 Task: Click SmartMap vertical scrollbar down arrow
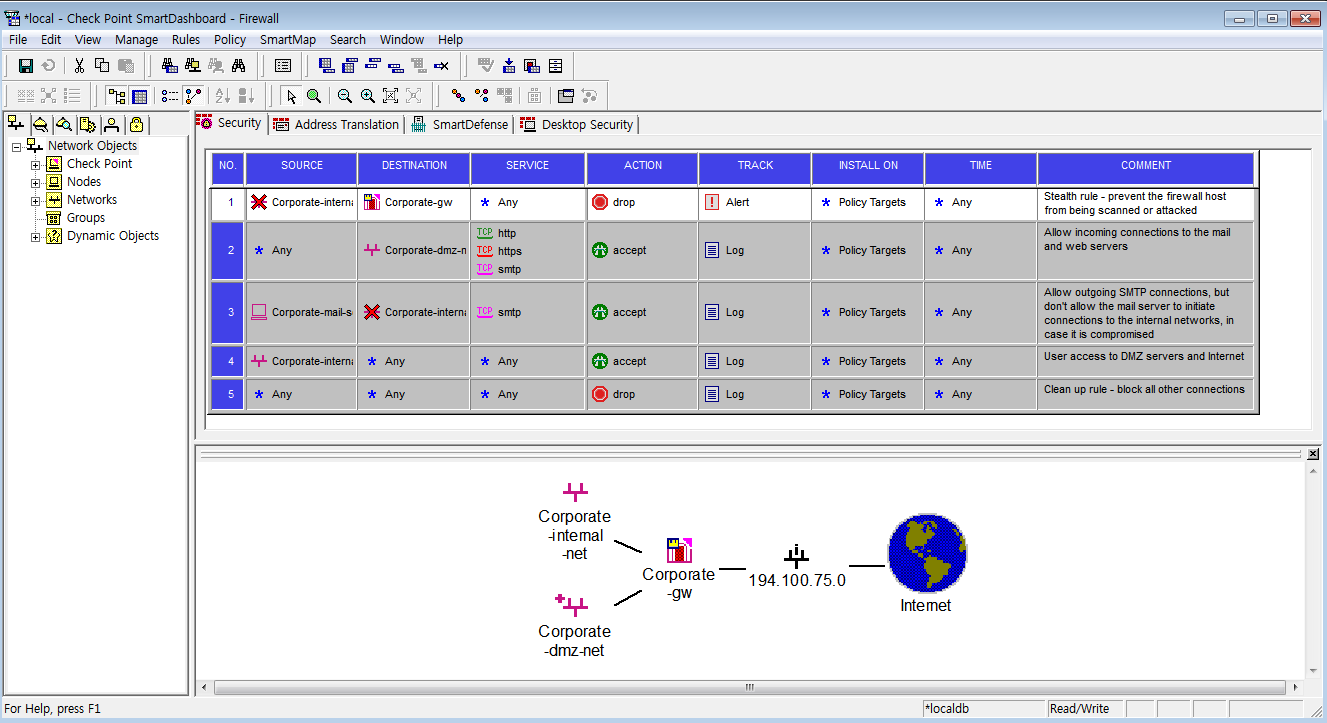(1313, 670)
